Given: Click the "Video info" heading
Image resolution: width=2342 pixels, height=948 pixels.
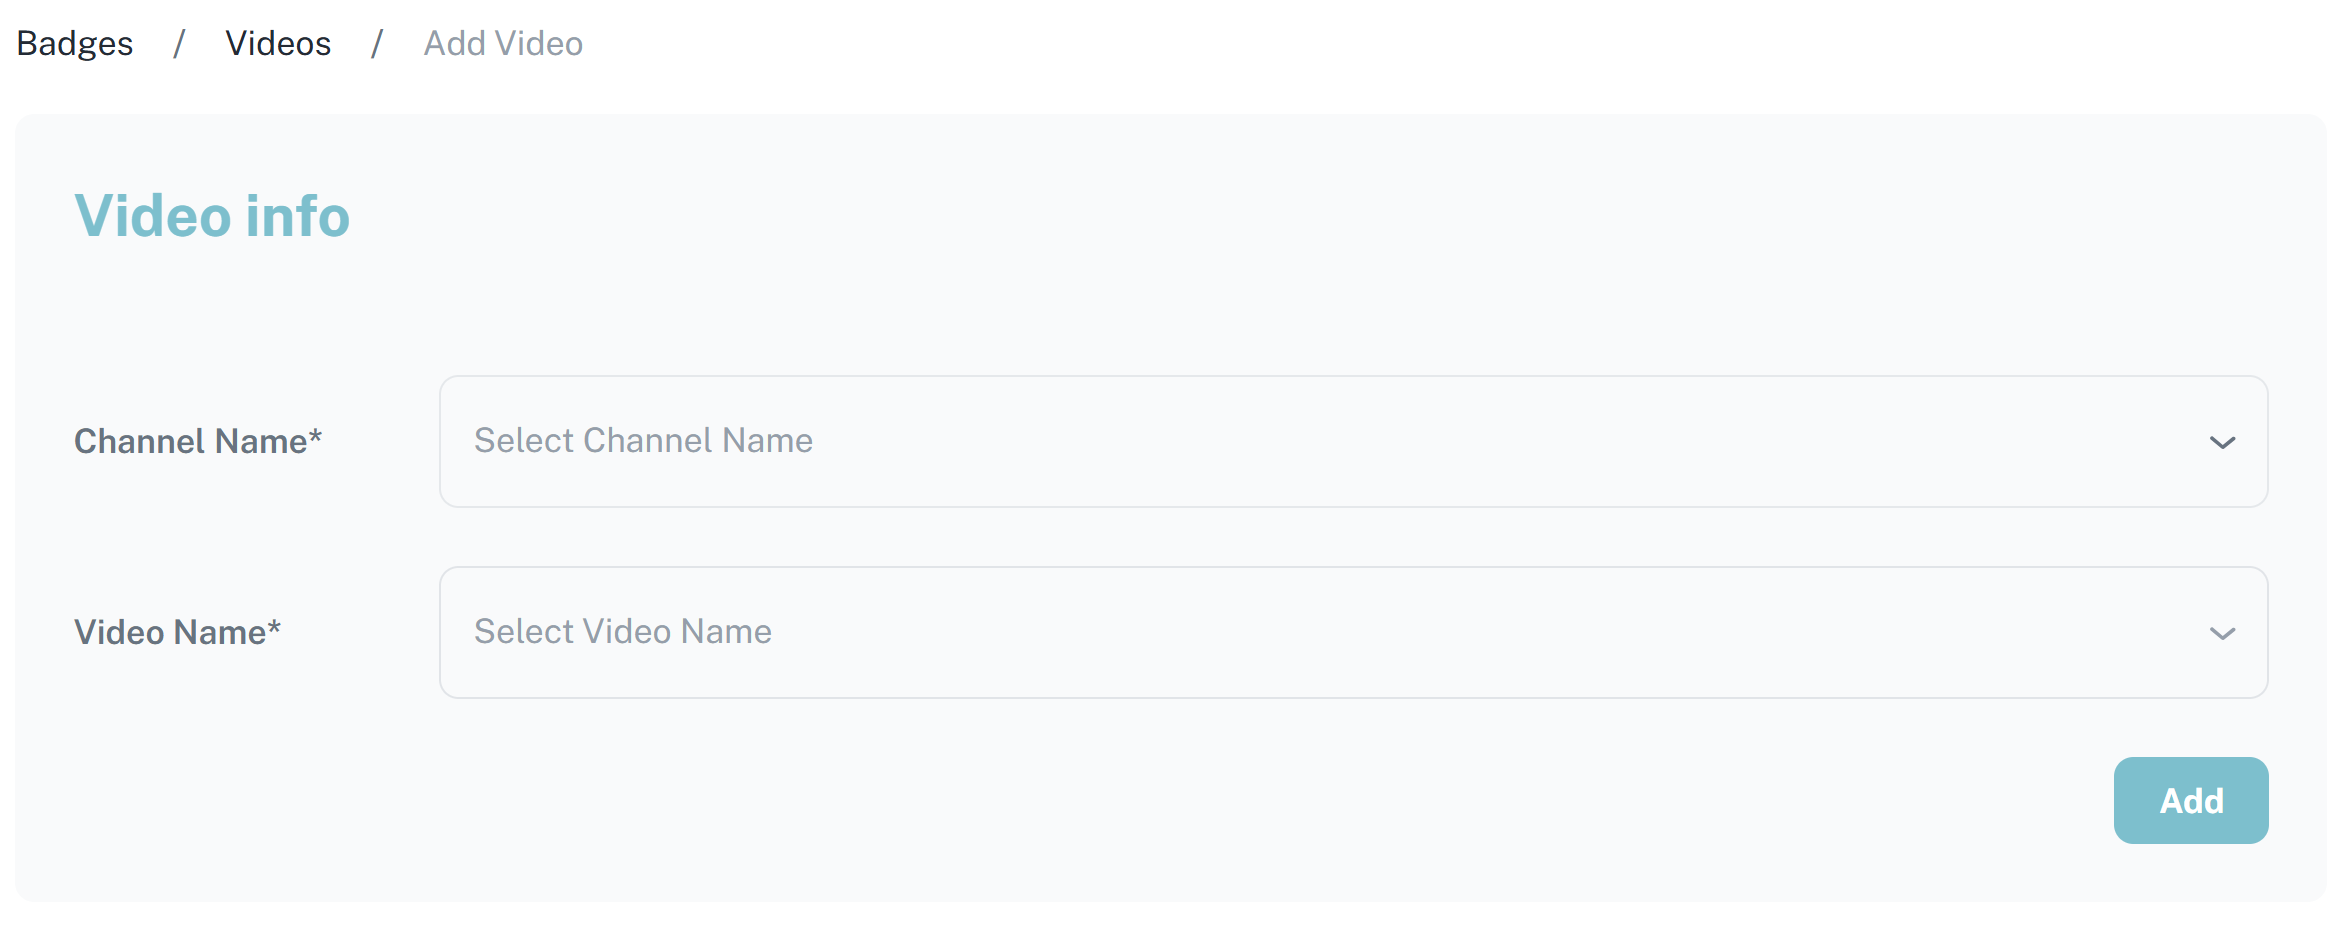Looking at the screenshot, I should click(212, 216).
